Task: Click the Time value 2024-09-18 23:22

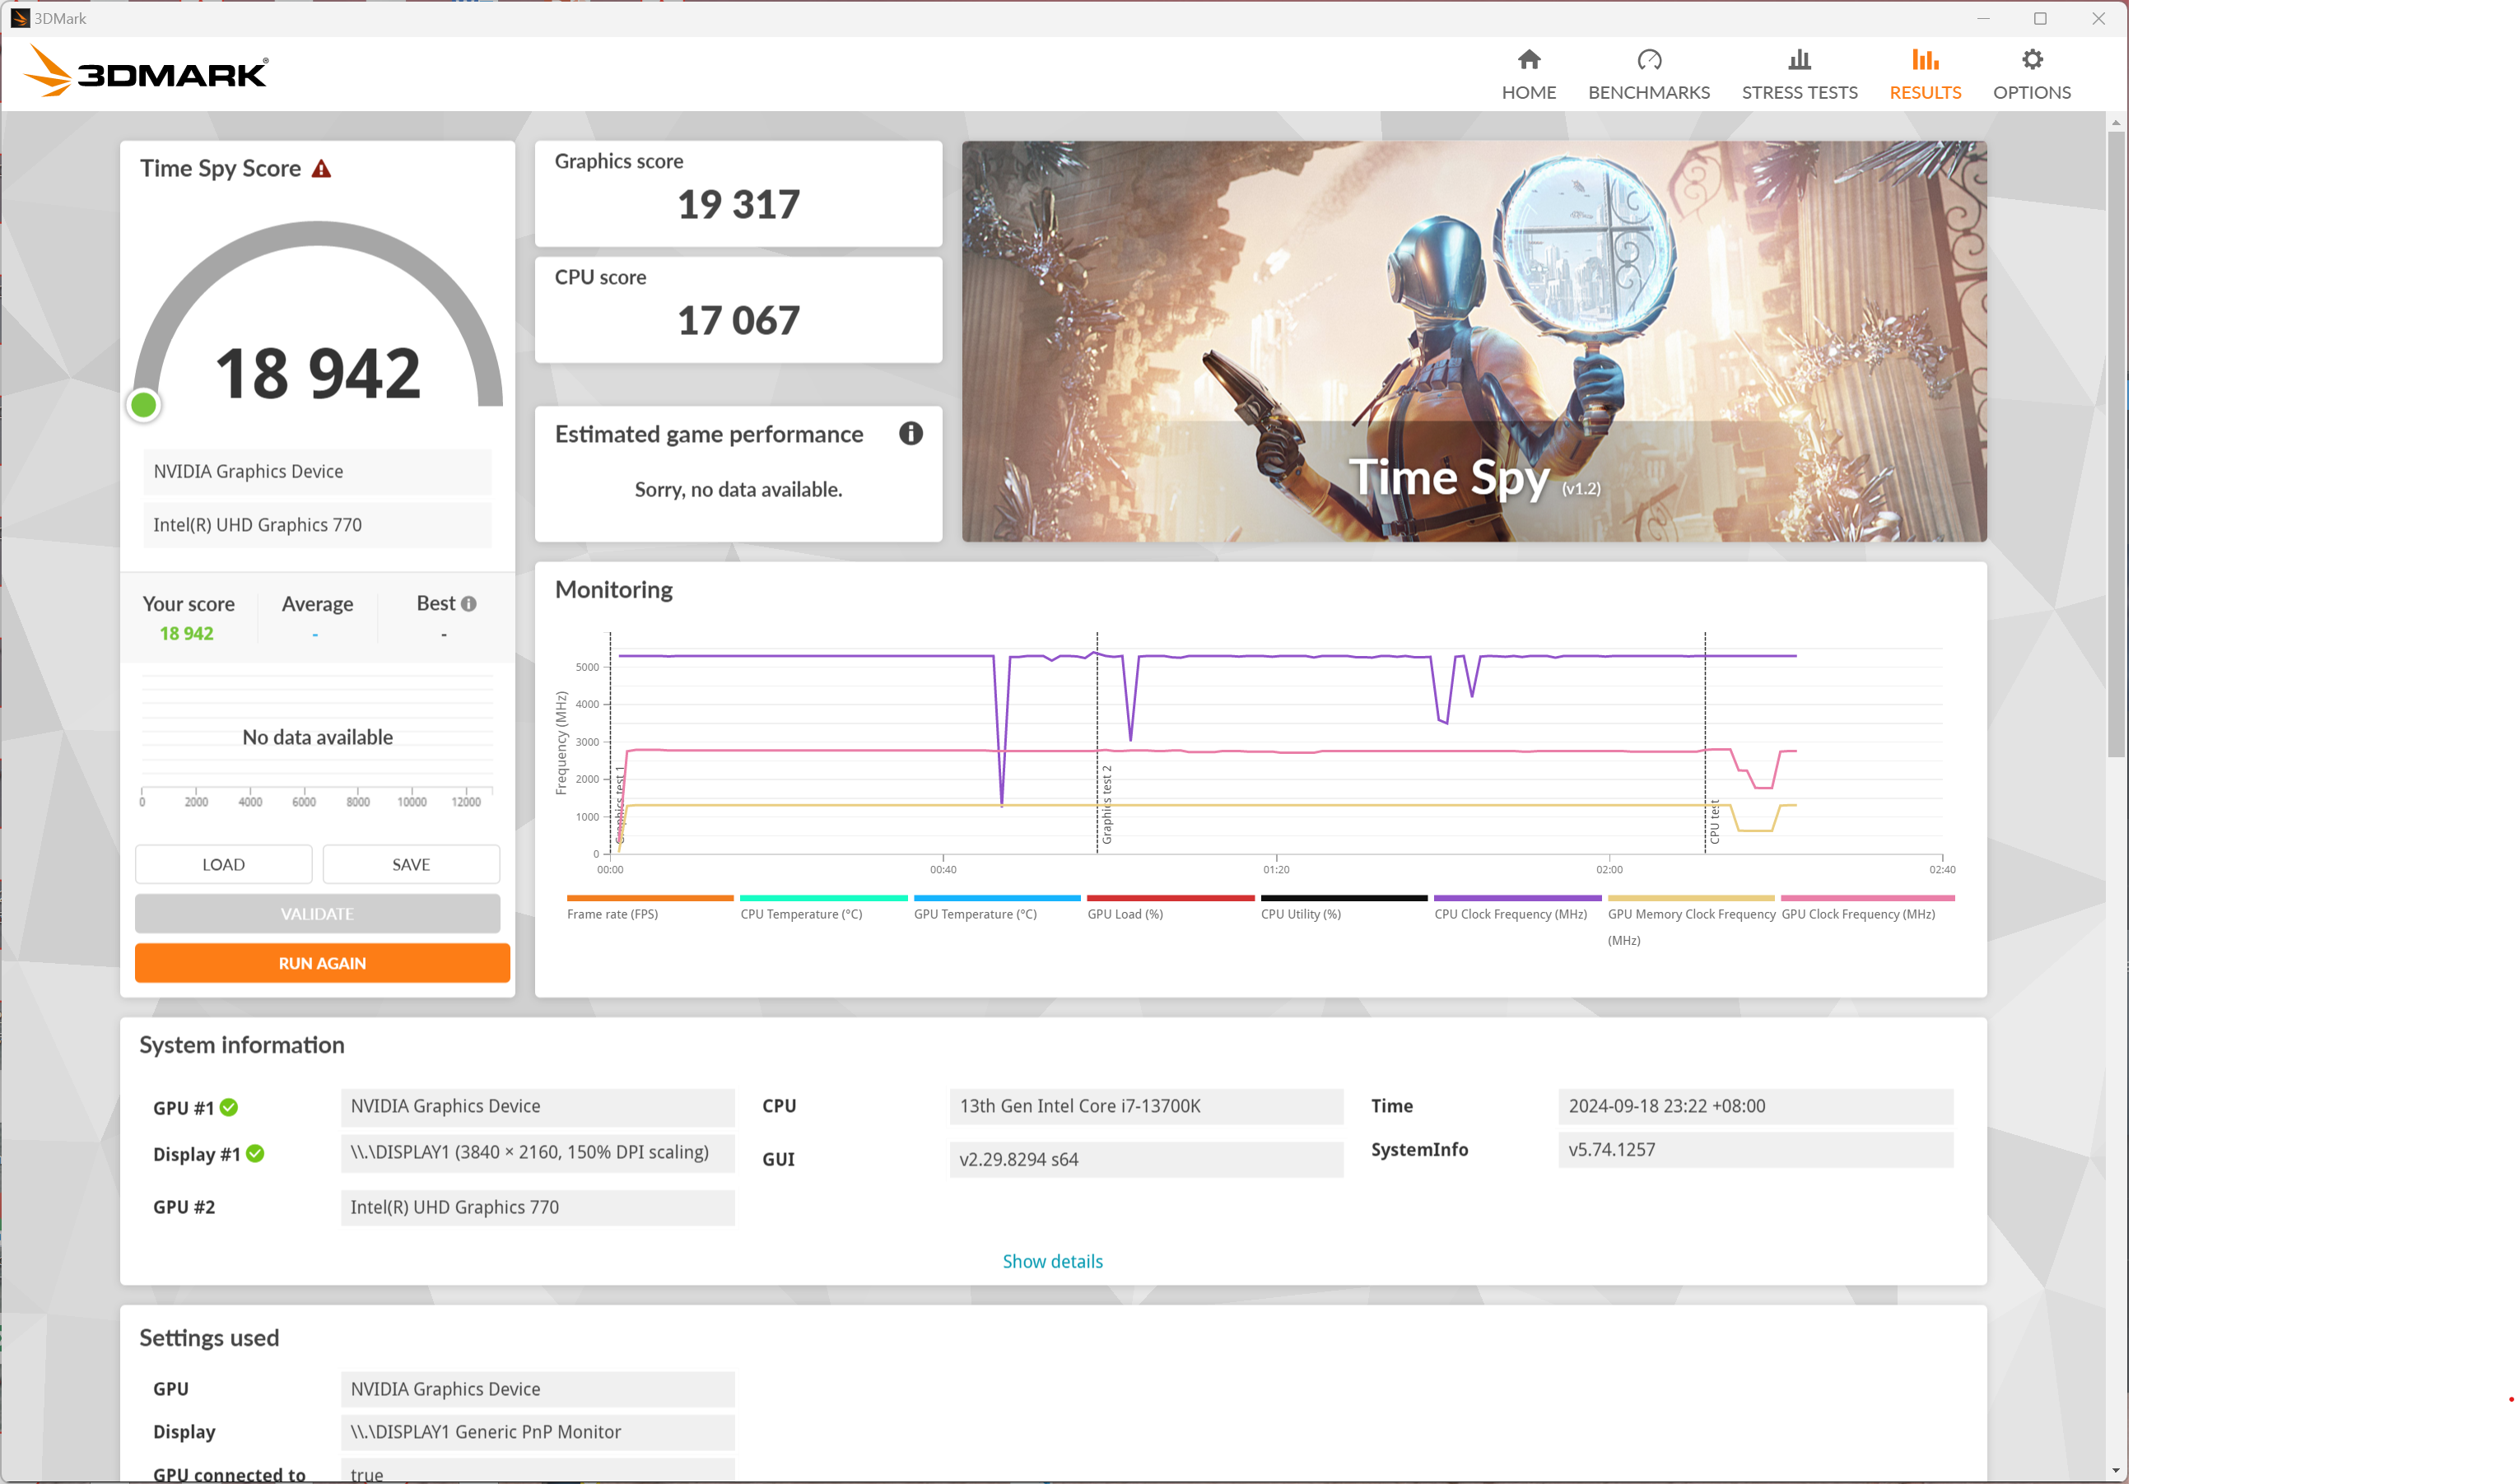Action: 1755,1107
